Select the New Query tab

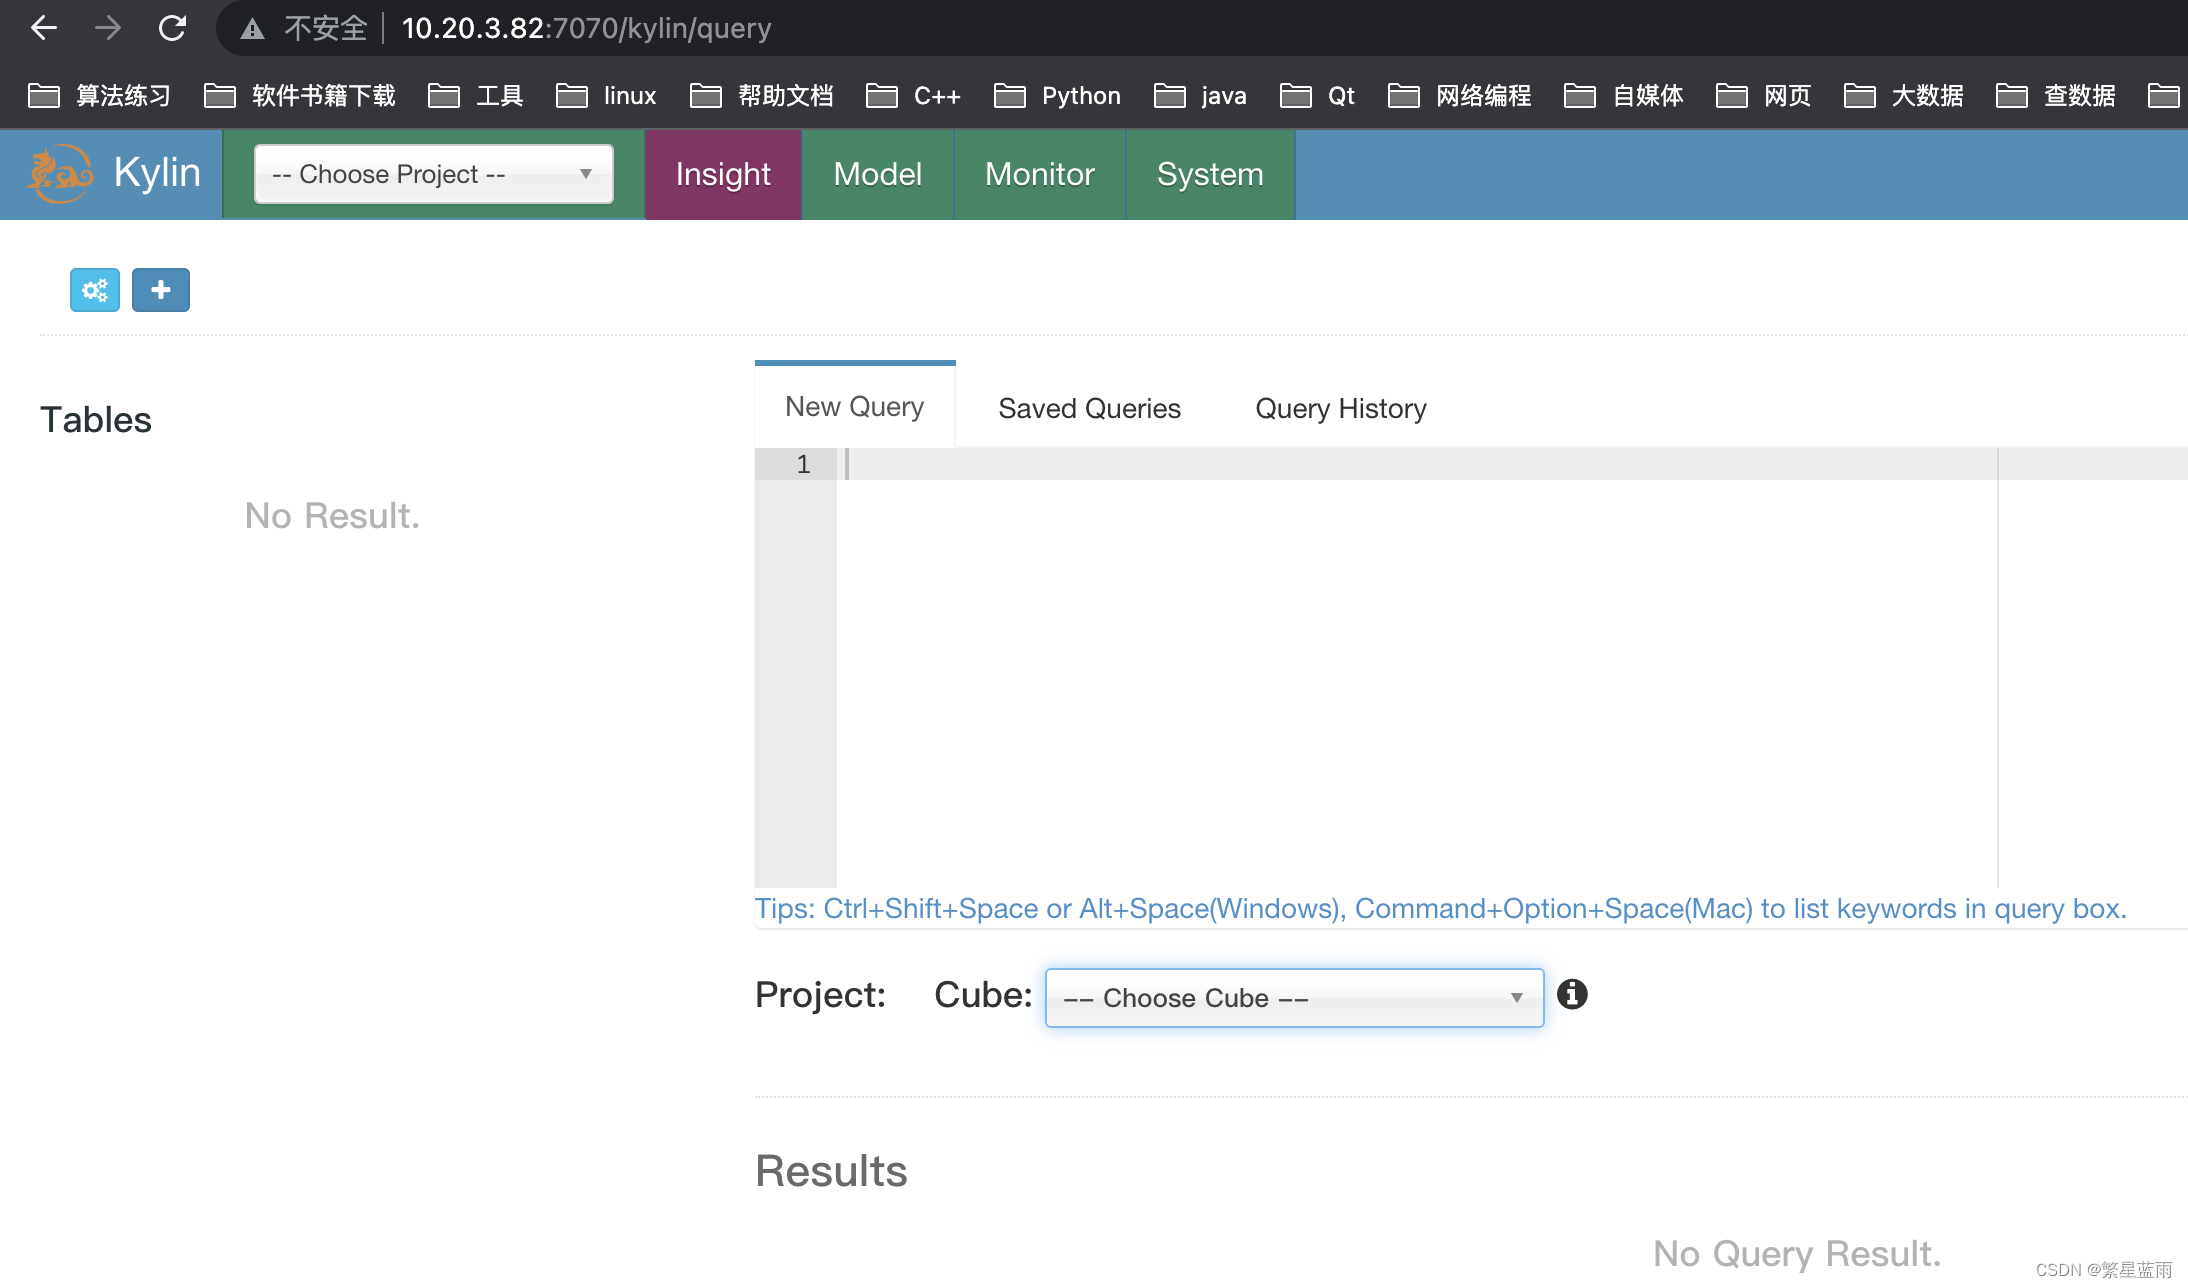click(854, 406)
